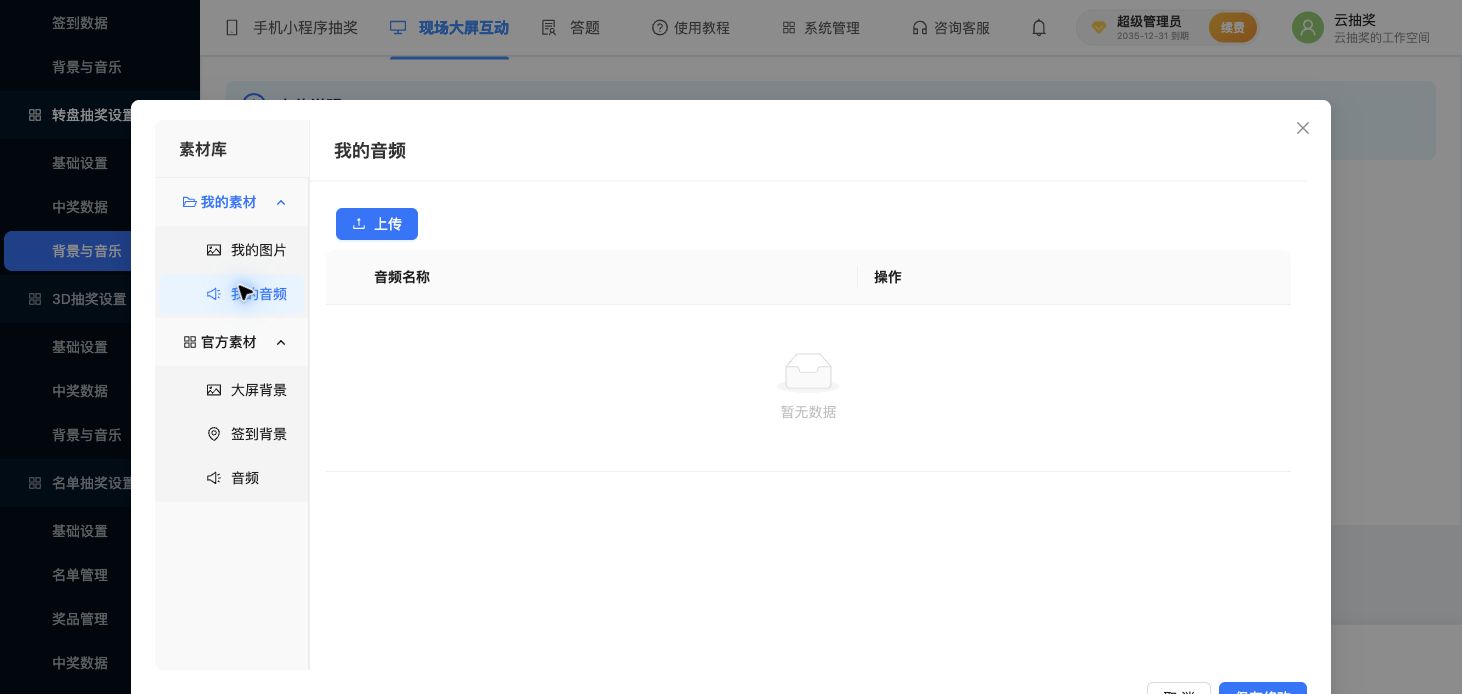Click the 素材库 panel title
This screenshot has width=1462, height=694.
(203, 149)
